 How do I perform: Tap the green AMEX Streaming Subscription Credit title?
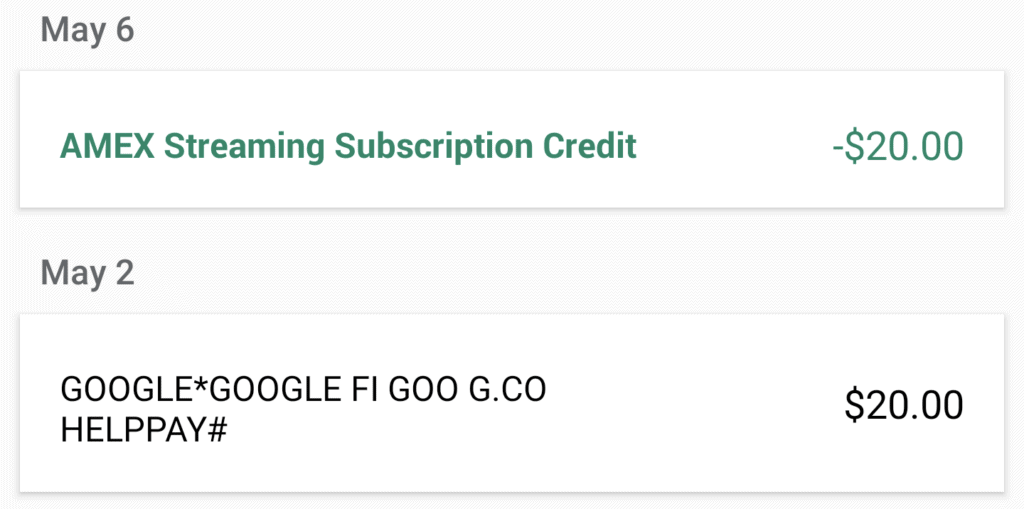[348, 146]
